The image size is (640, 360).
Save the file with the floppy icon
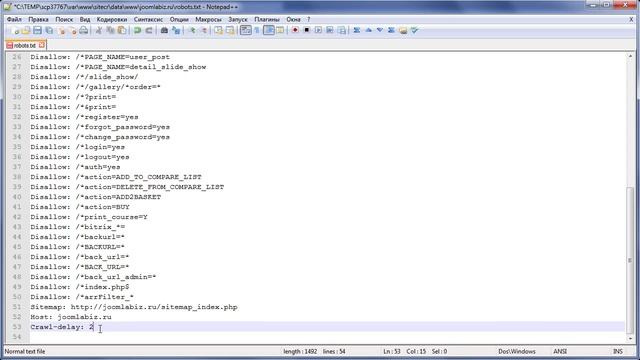pos(37,31)
